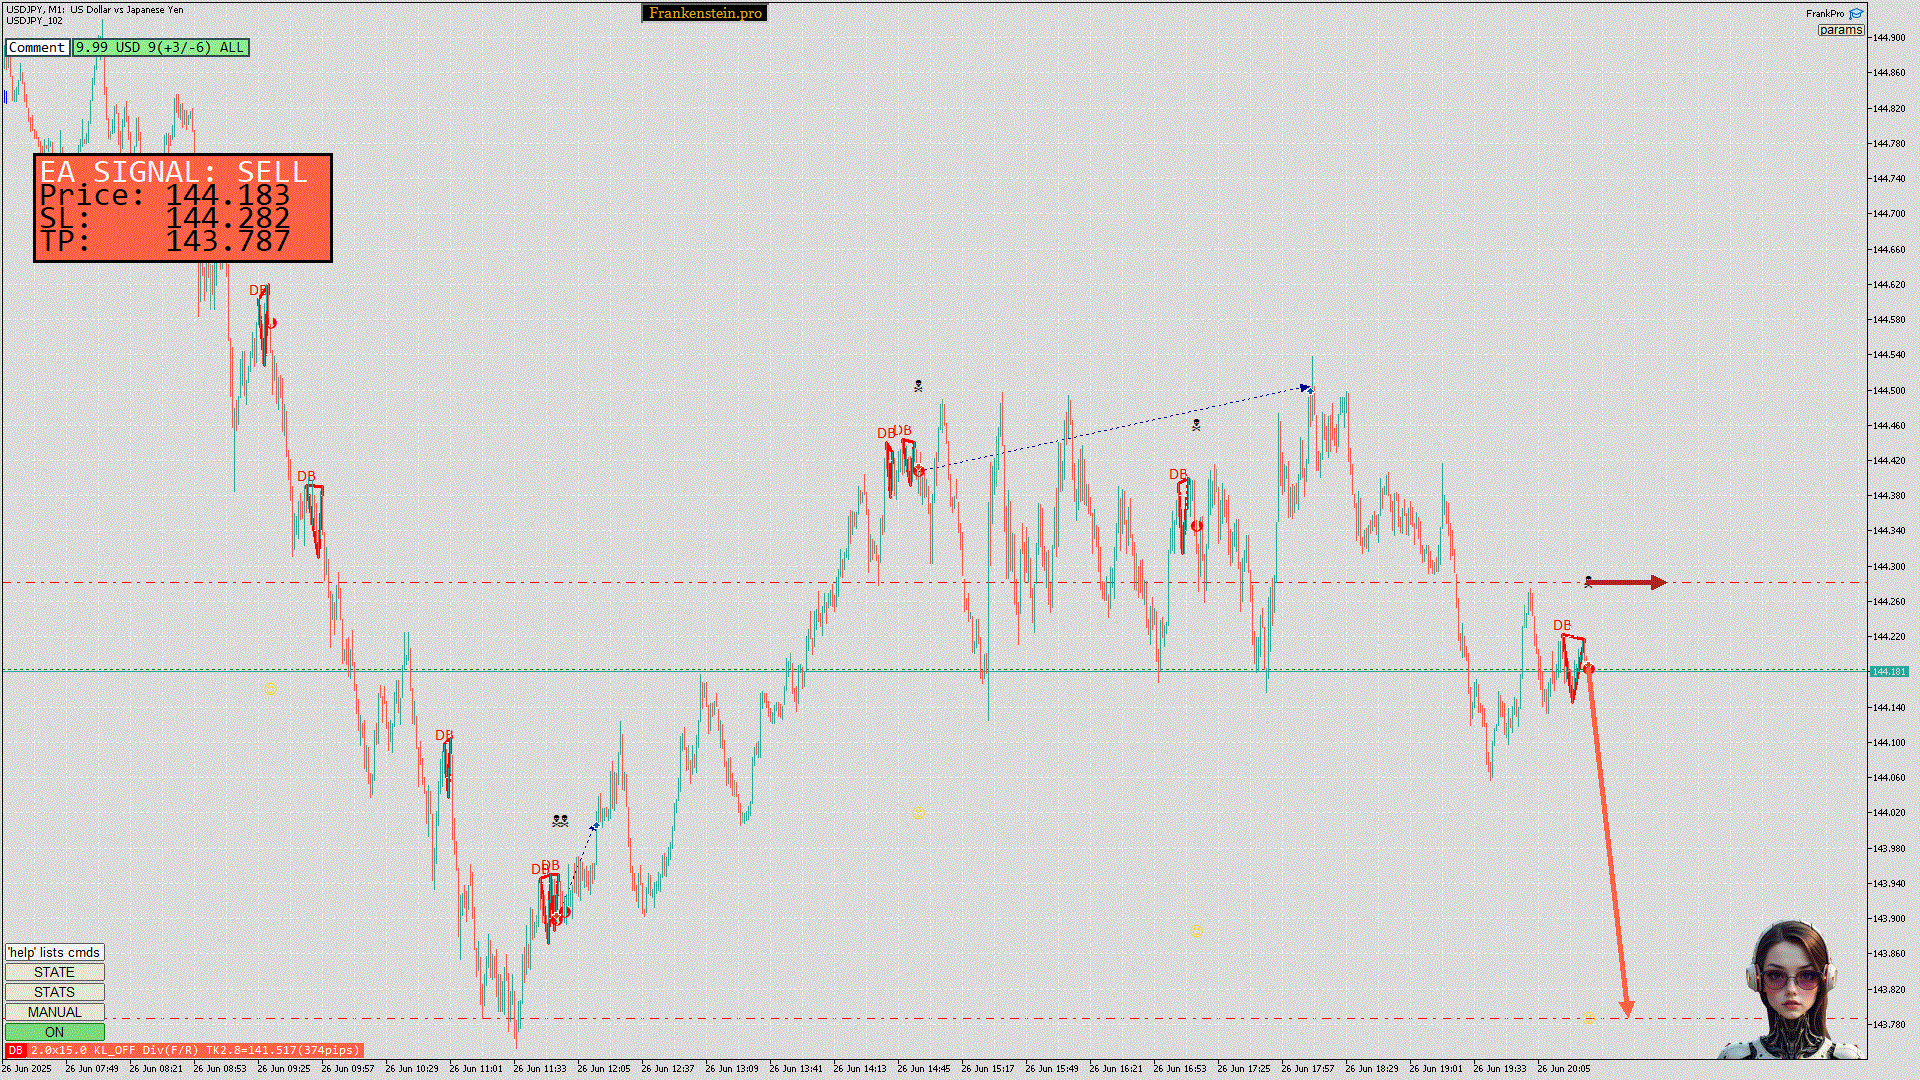Toggle the green ON button
This screenshot has height=1080, width=1920.
[54, 1032]
